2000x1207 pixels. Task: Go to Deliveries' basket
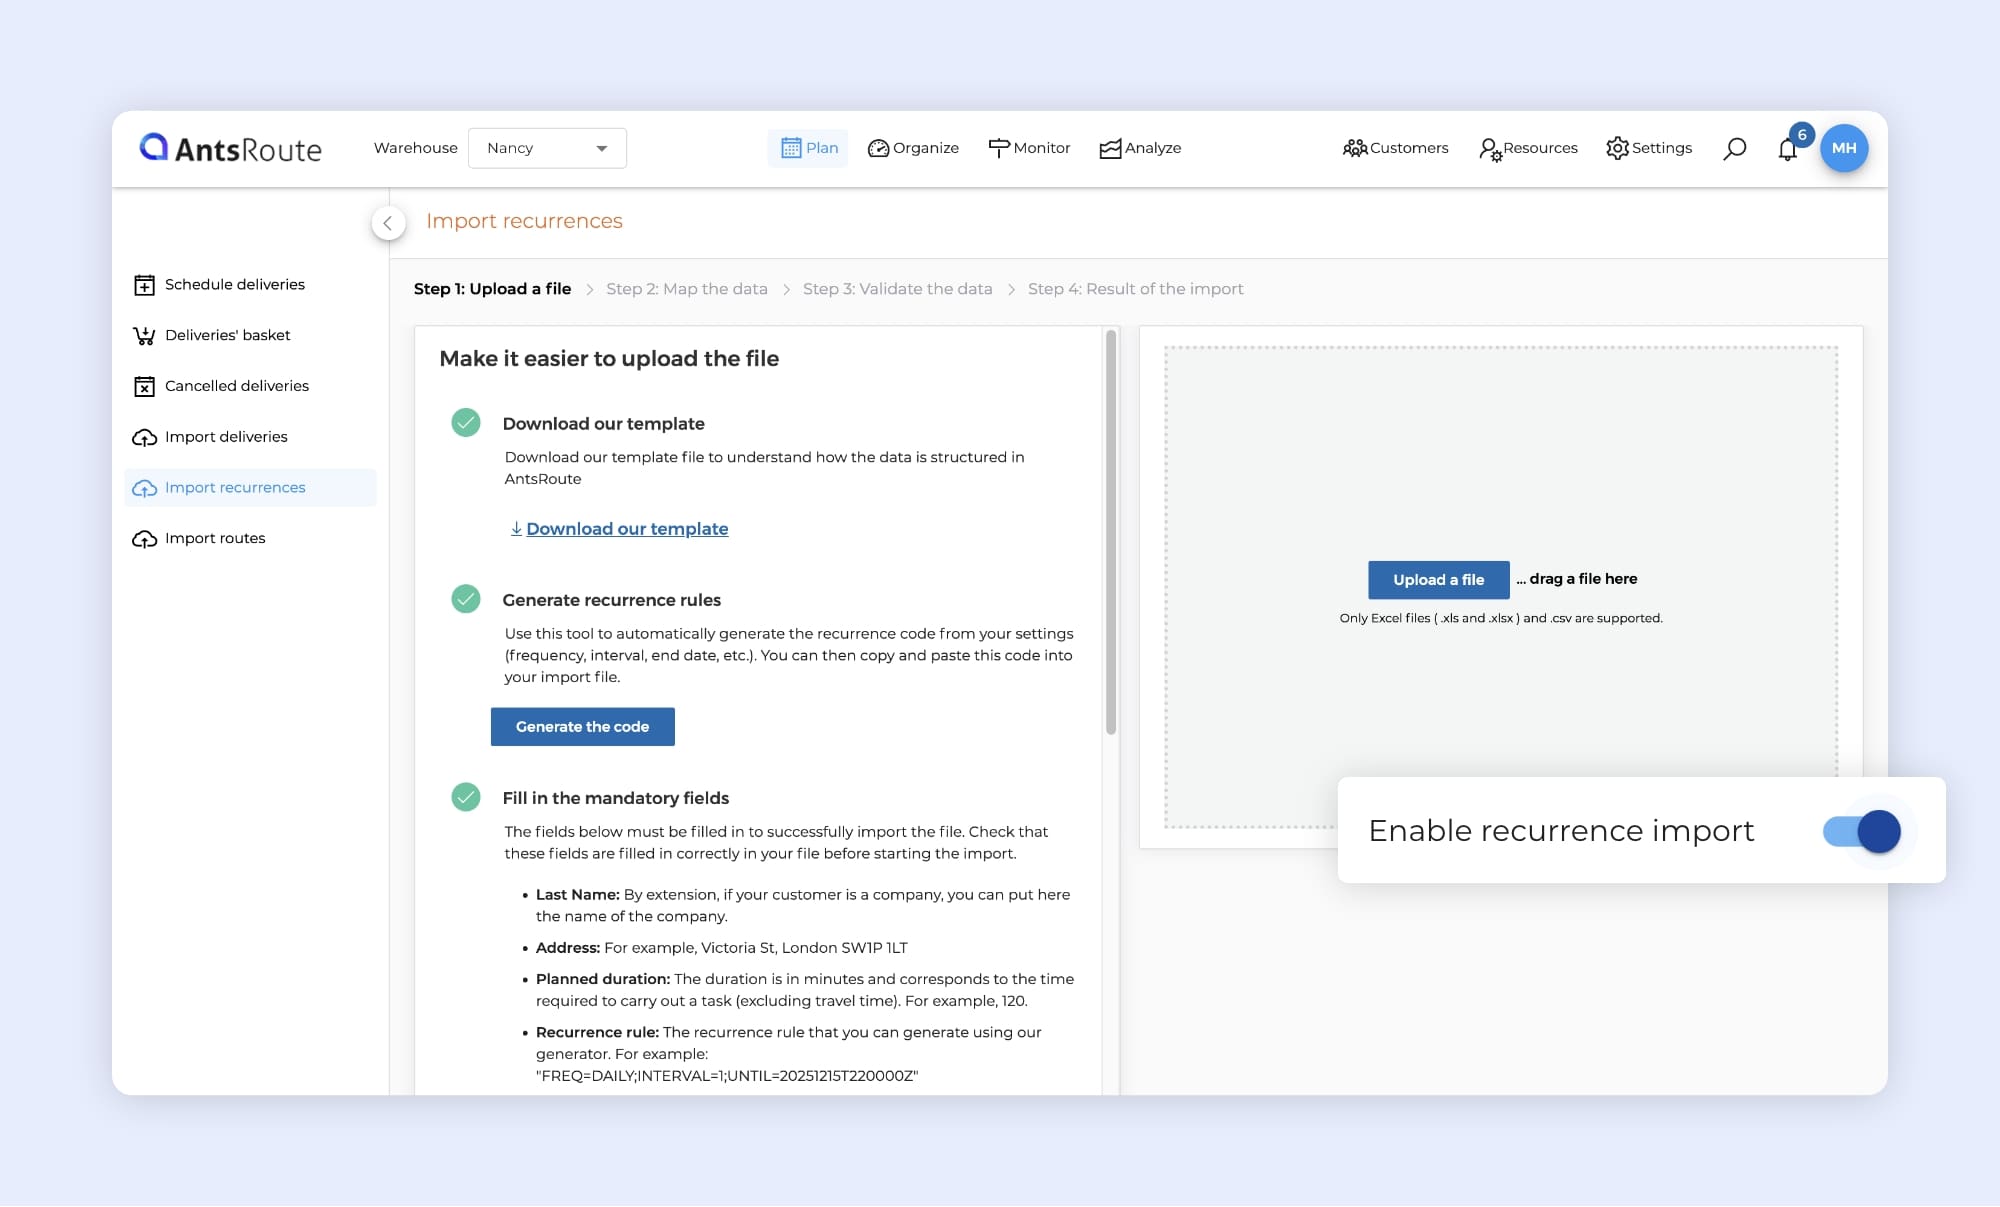pos(227,336)
